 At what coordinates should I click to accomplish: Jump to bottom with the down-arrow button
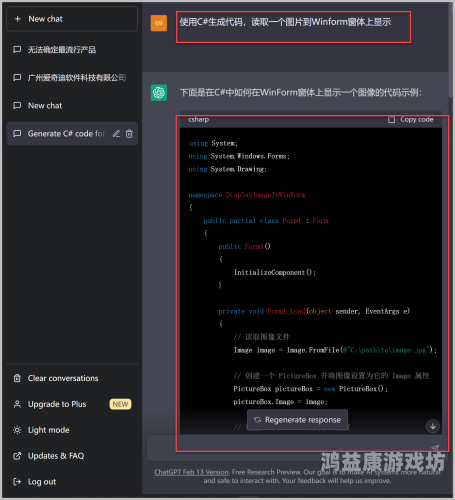433,426
